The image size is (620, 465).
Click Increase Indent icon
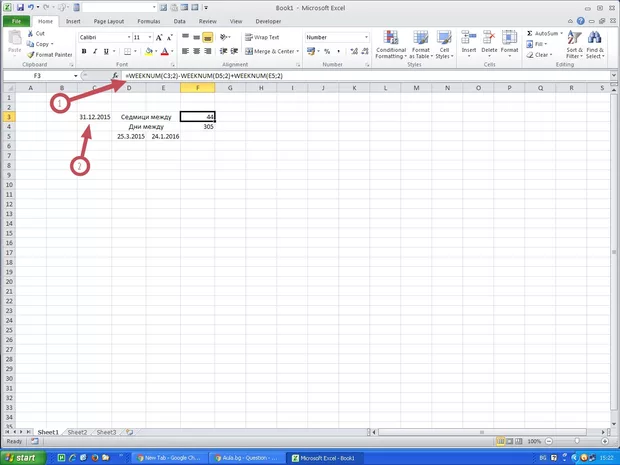(x=234, y=51)
